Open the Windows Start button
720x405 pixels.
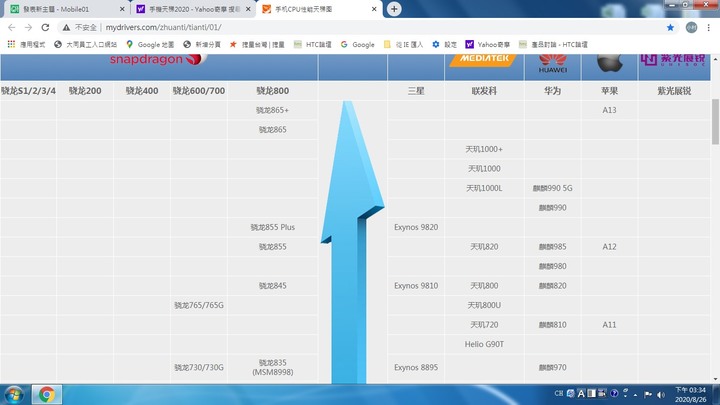click(x=14, y=395)
